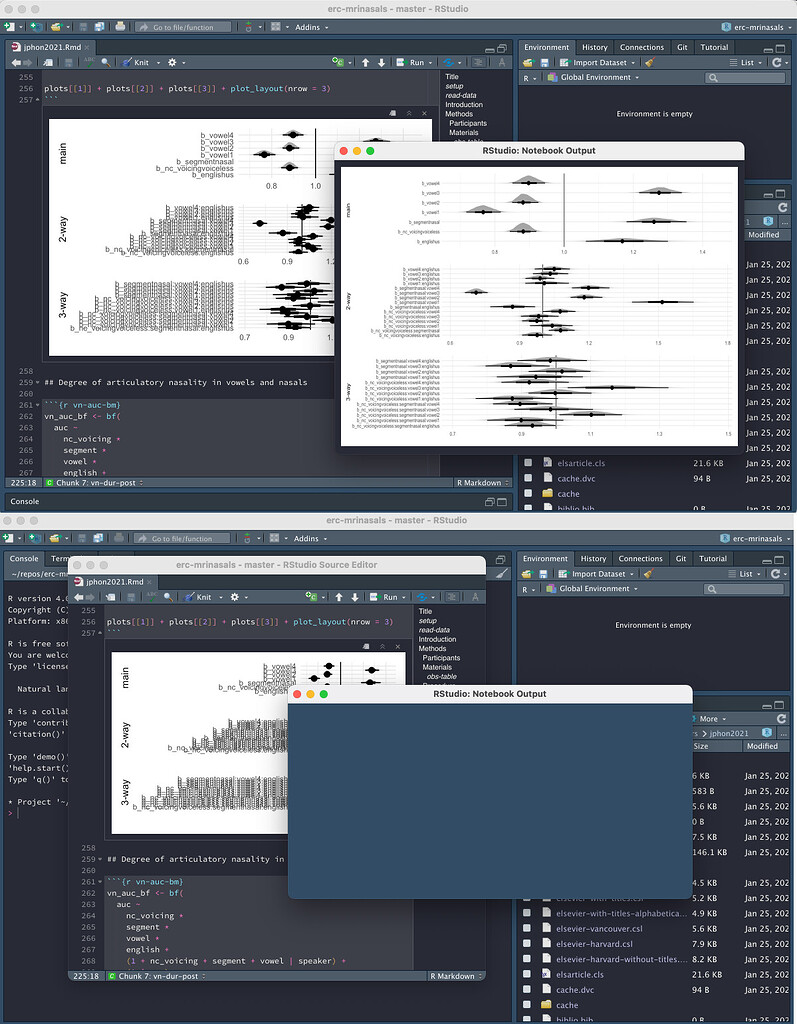The image size is (797, 1024).
Task: Toggle document outline icon in top window editor
Action: (479, 62)
